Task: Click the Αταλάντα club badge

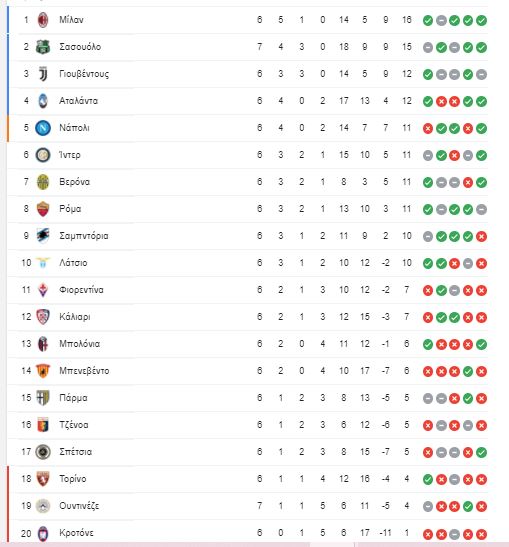Action: tap(43, 101)
